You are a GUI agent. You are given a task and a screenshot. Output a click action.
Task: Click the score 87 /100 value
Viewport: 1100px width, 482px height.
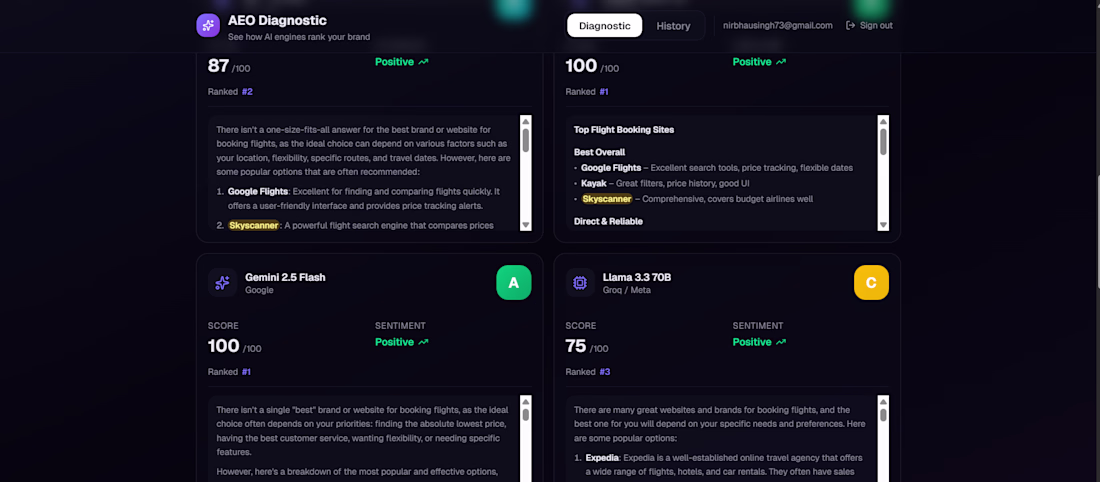coord(229,66)
